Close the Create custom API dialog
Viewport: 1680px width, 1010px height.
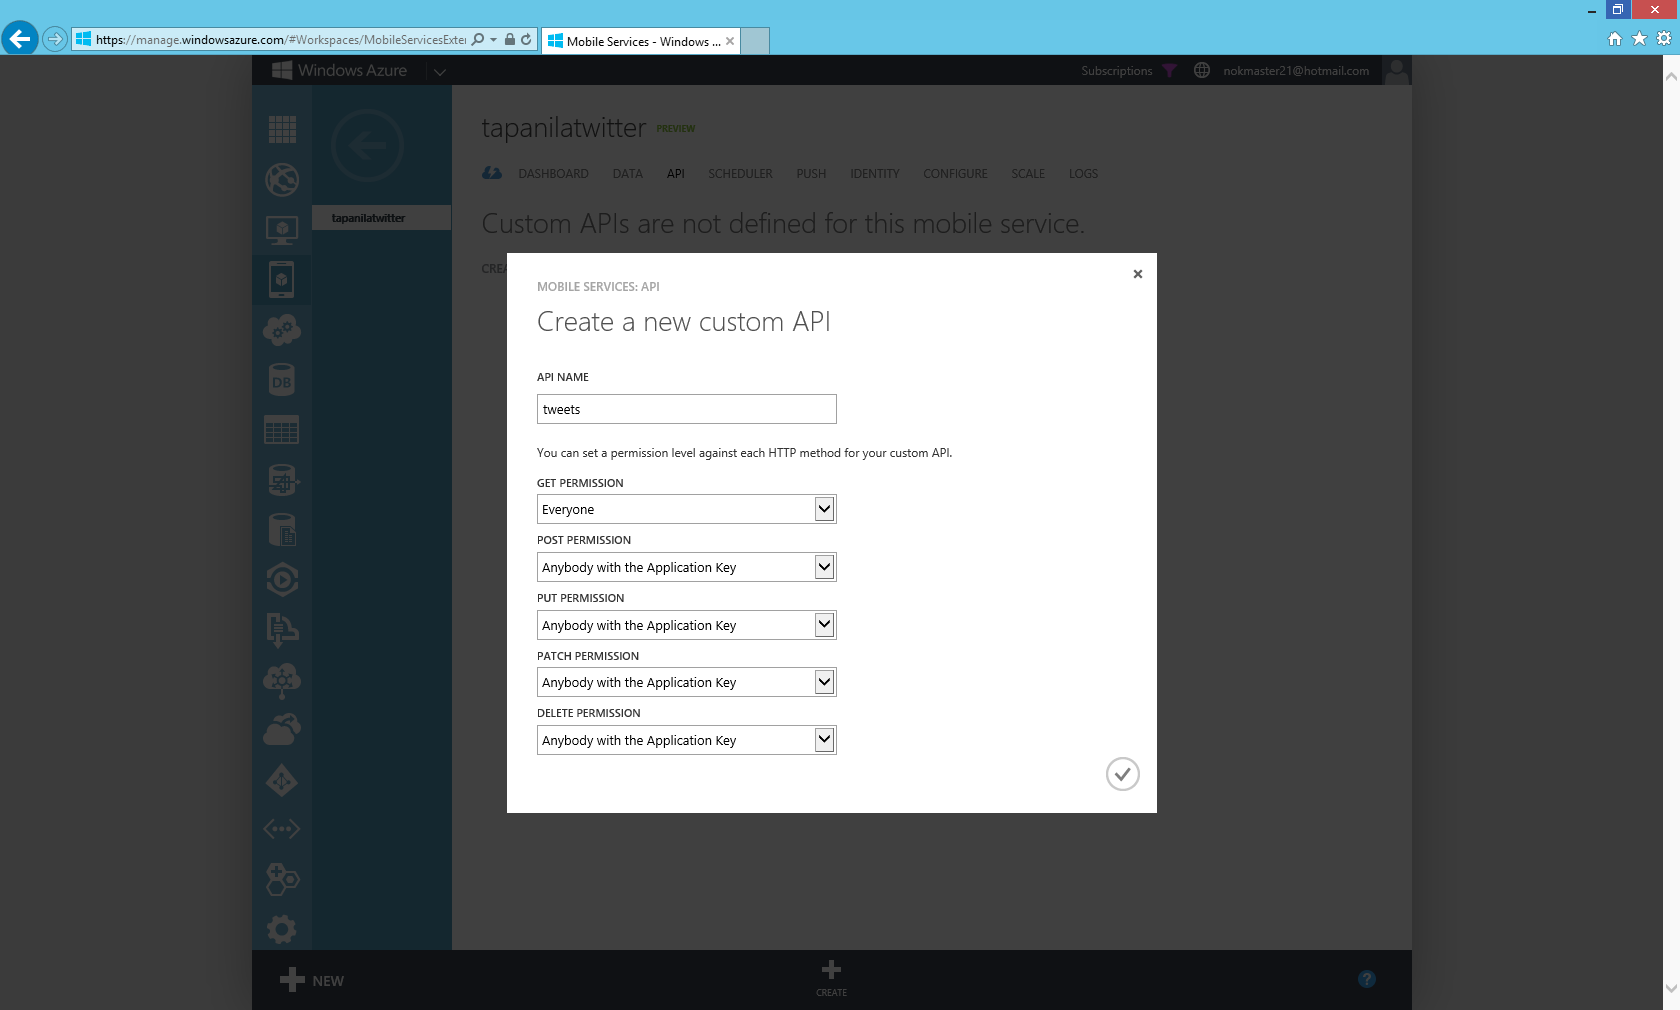pos(1137,274)
